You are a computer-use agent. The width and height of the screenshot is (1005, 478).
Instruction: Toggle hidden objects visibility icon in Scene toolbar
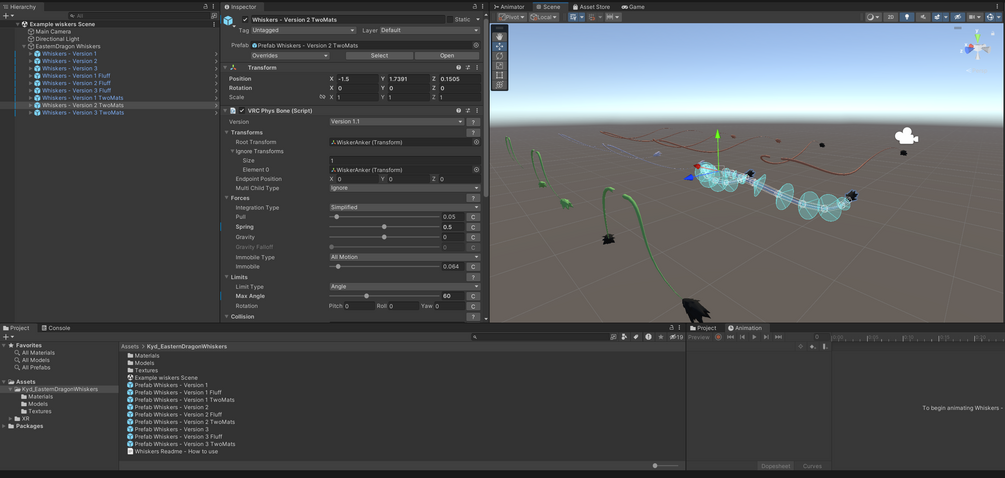point(957,17)
